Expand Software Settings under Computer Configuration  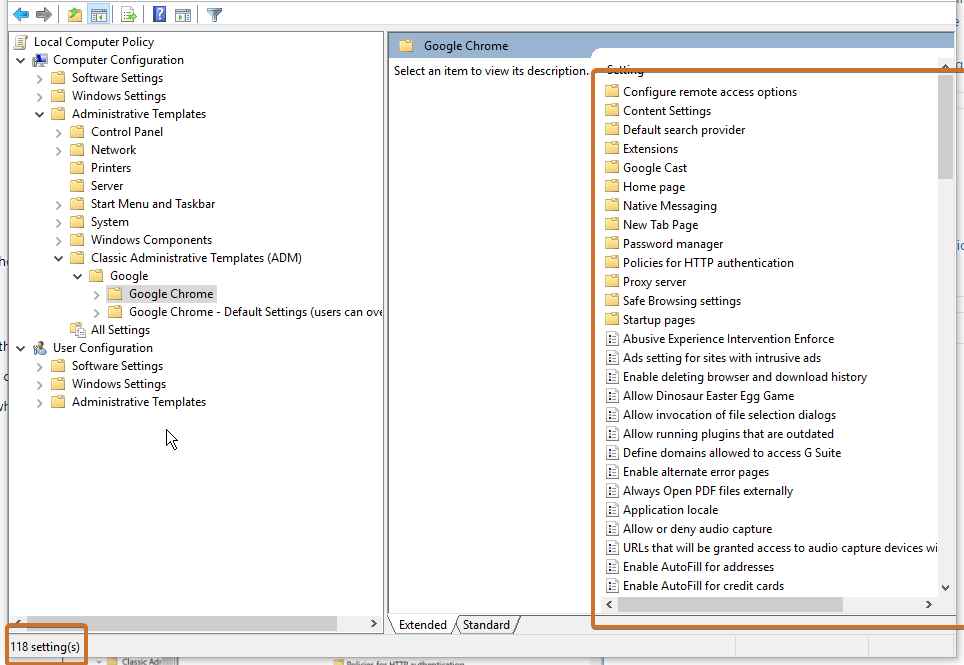39,78
